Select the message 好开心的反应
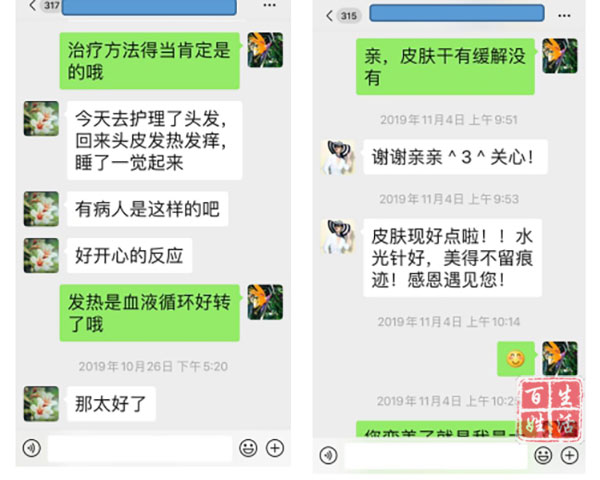This screenshot has height=480, width=600. (129, 255)
